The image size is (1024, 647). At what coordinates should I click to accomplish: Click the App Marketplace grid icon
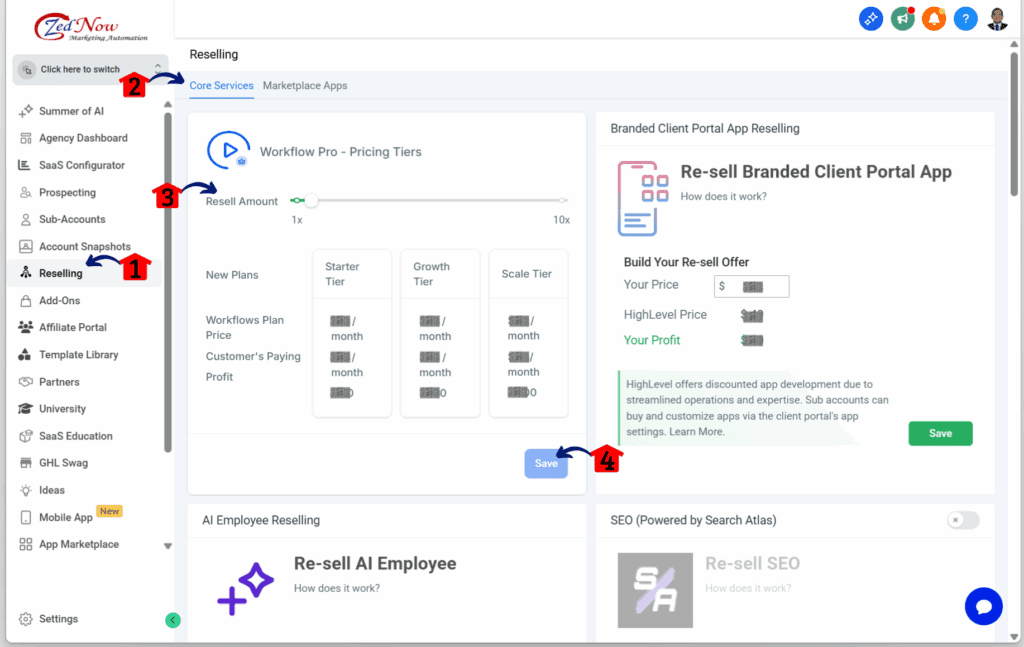(25, 544)
